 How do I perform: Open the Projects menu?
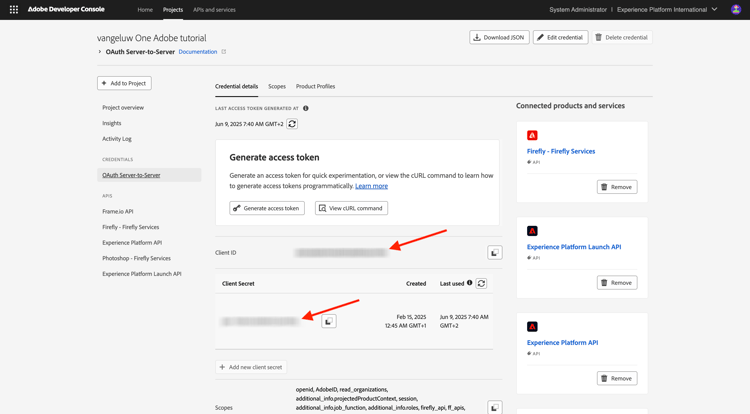click(173, 10)
